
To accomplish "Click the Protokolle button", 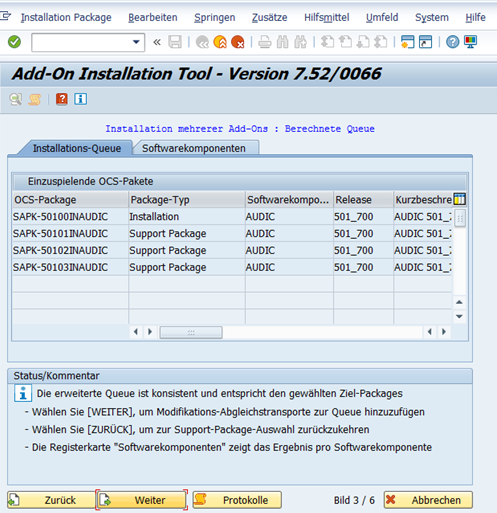I will pyautogui.click(x=237, y=500).
